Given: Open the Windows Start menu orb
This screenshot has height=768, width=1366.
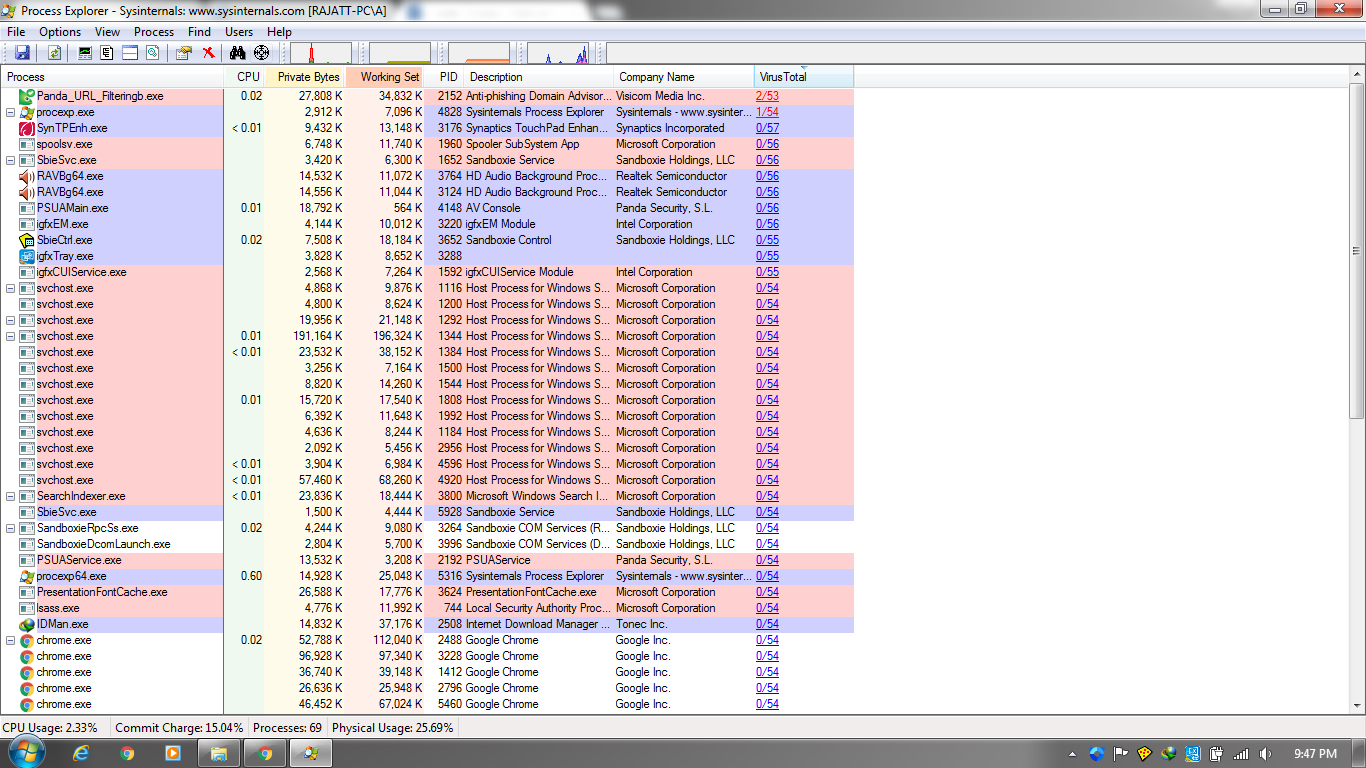Looking at the screenshot, I should pos(26,753).
